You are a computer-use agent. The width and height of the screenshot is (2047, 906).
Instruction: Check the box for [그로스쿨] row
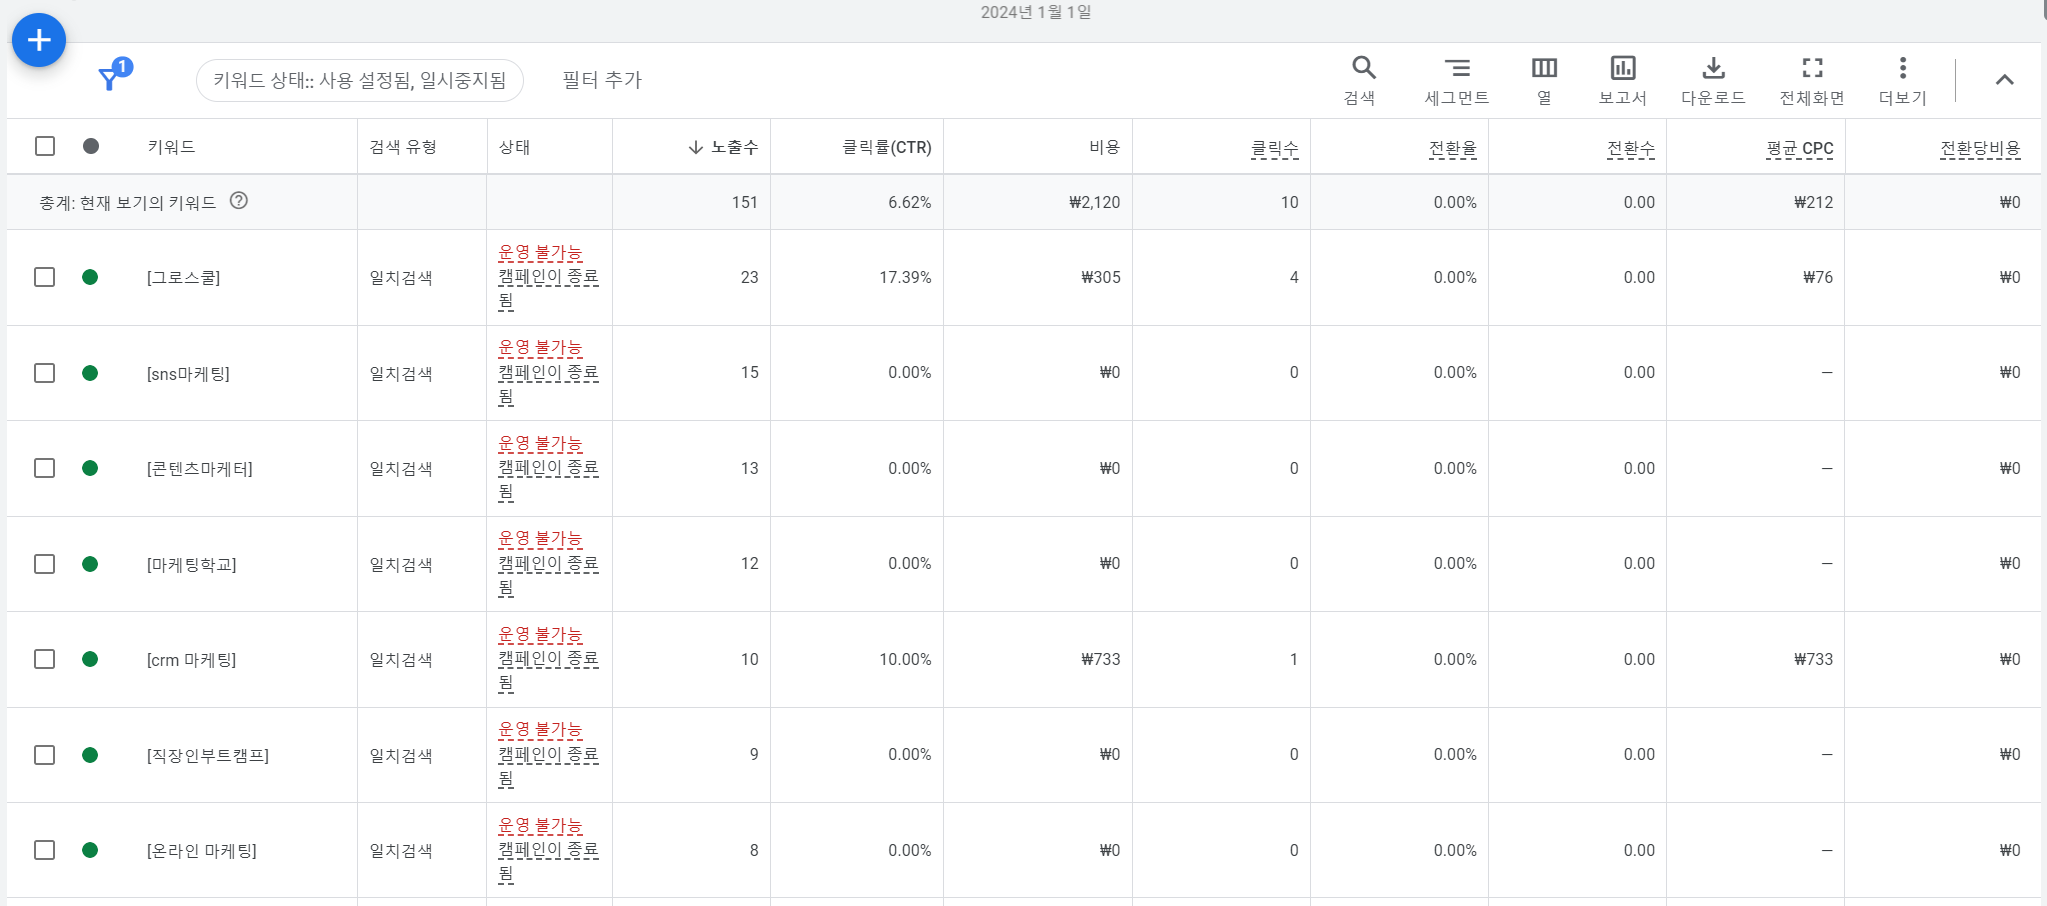click(45, 277)
